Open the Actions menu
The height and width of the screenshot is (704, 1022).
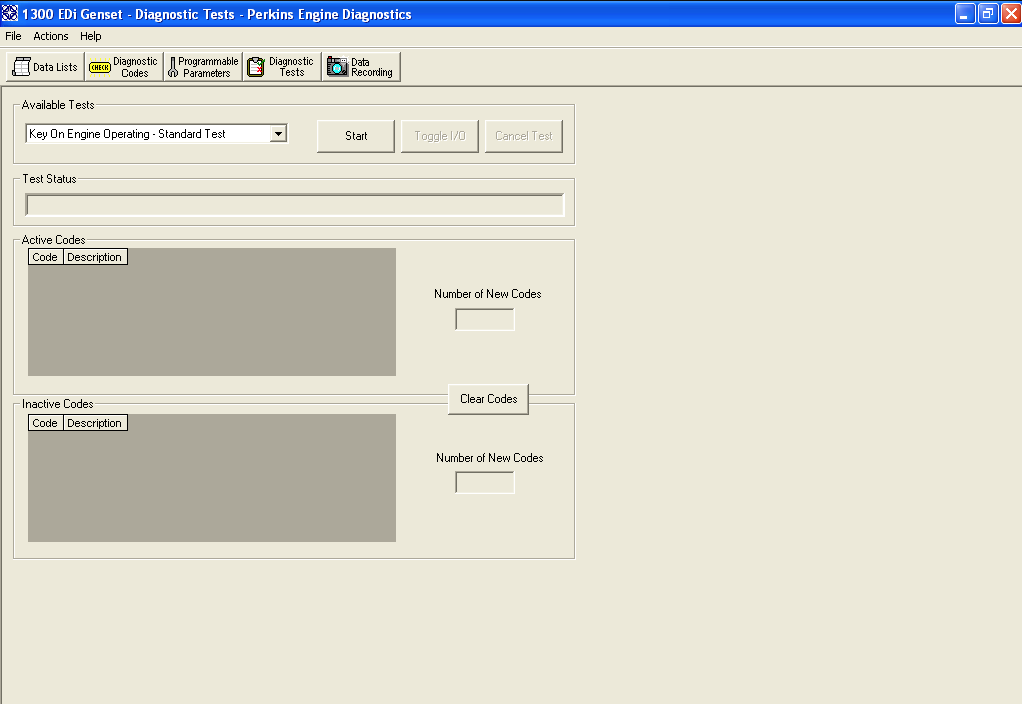(51, 36)
